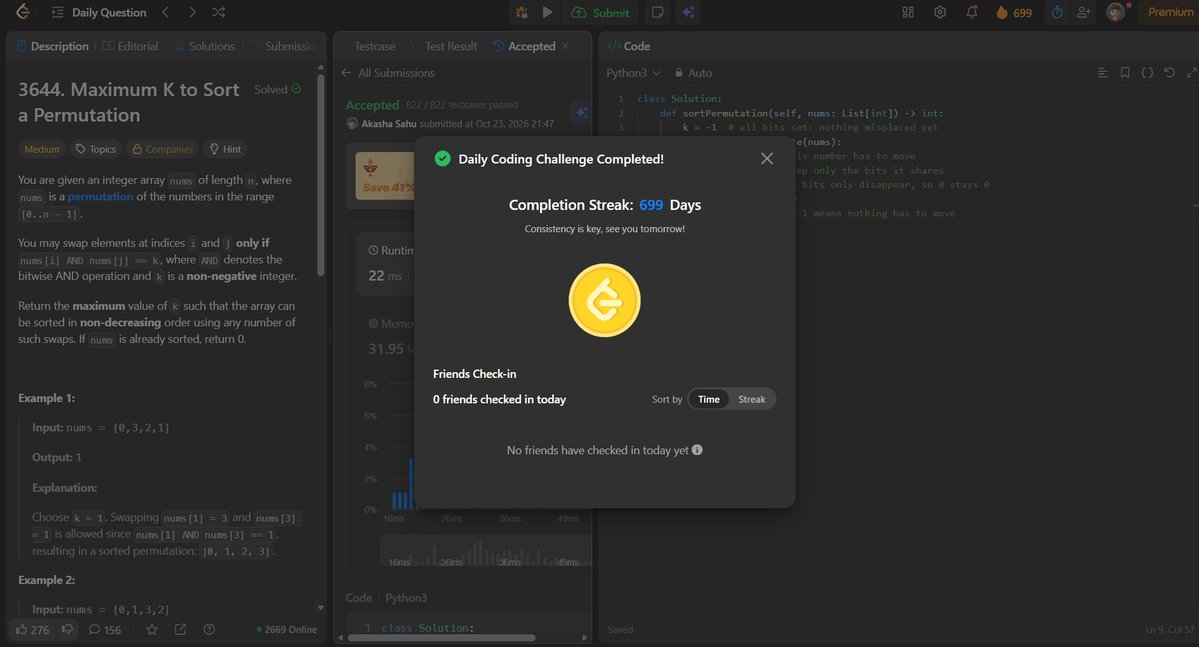Reveal the Hint

[226, 149]
